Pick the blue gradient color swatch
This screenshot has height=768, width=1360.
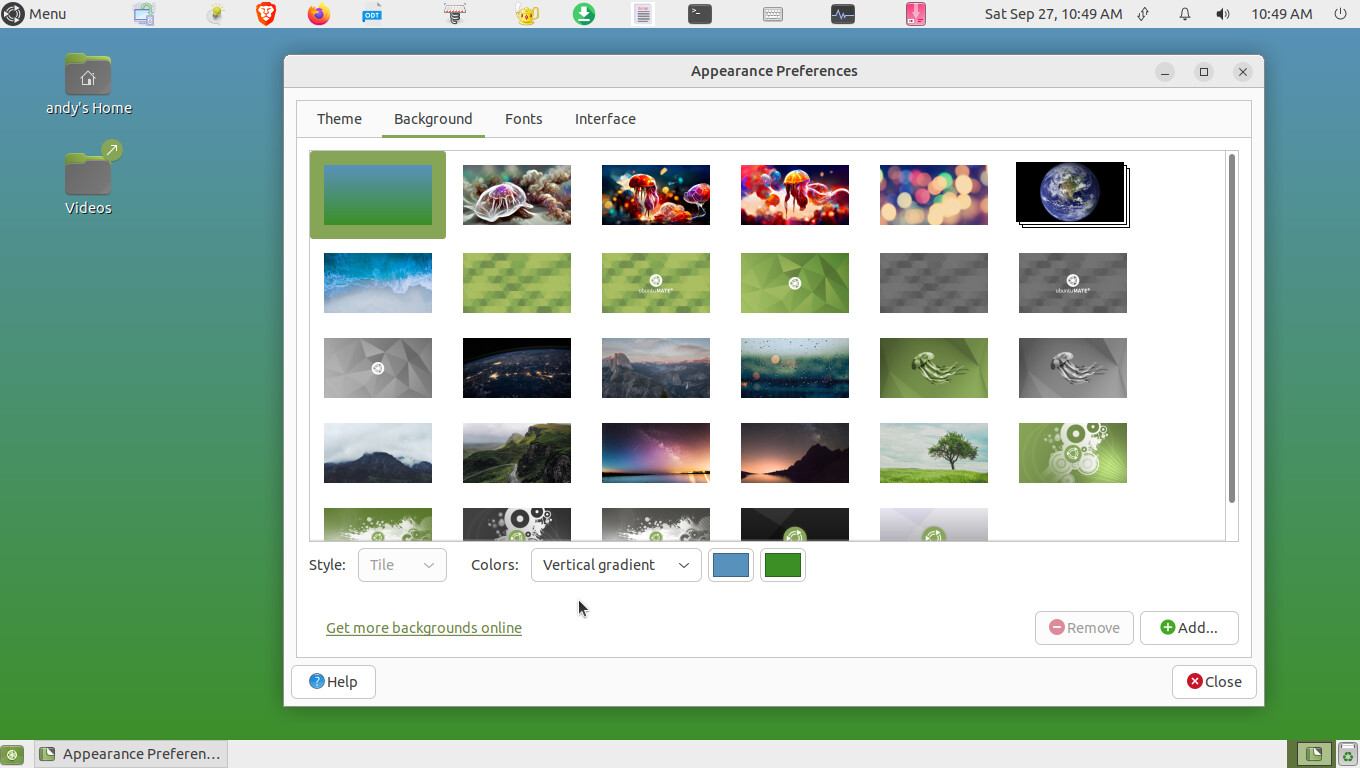[731, 565]
